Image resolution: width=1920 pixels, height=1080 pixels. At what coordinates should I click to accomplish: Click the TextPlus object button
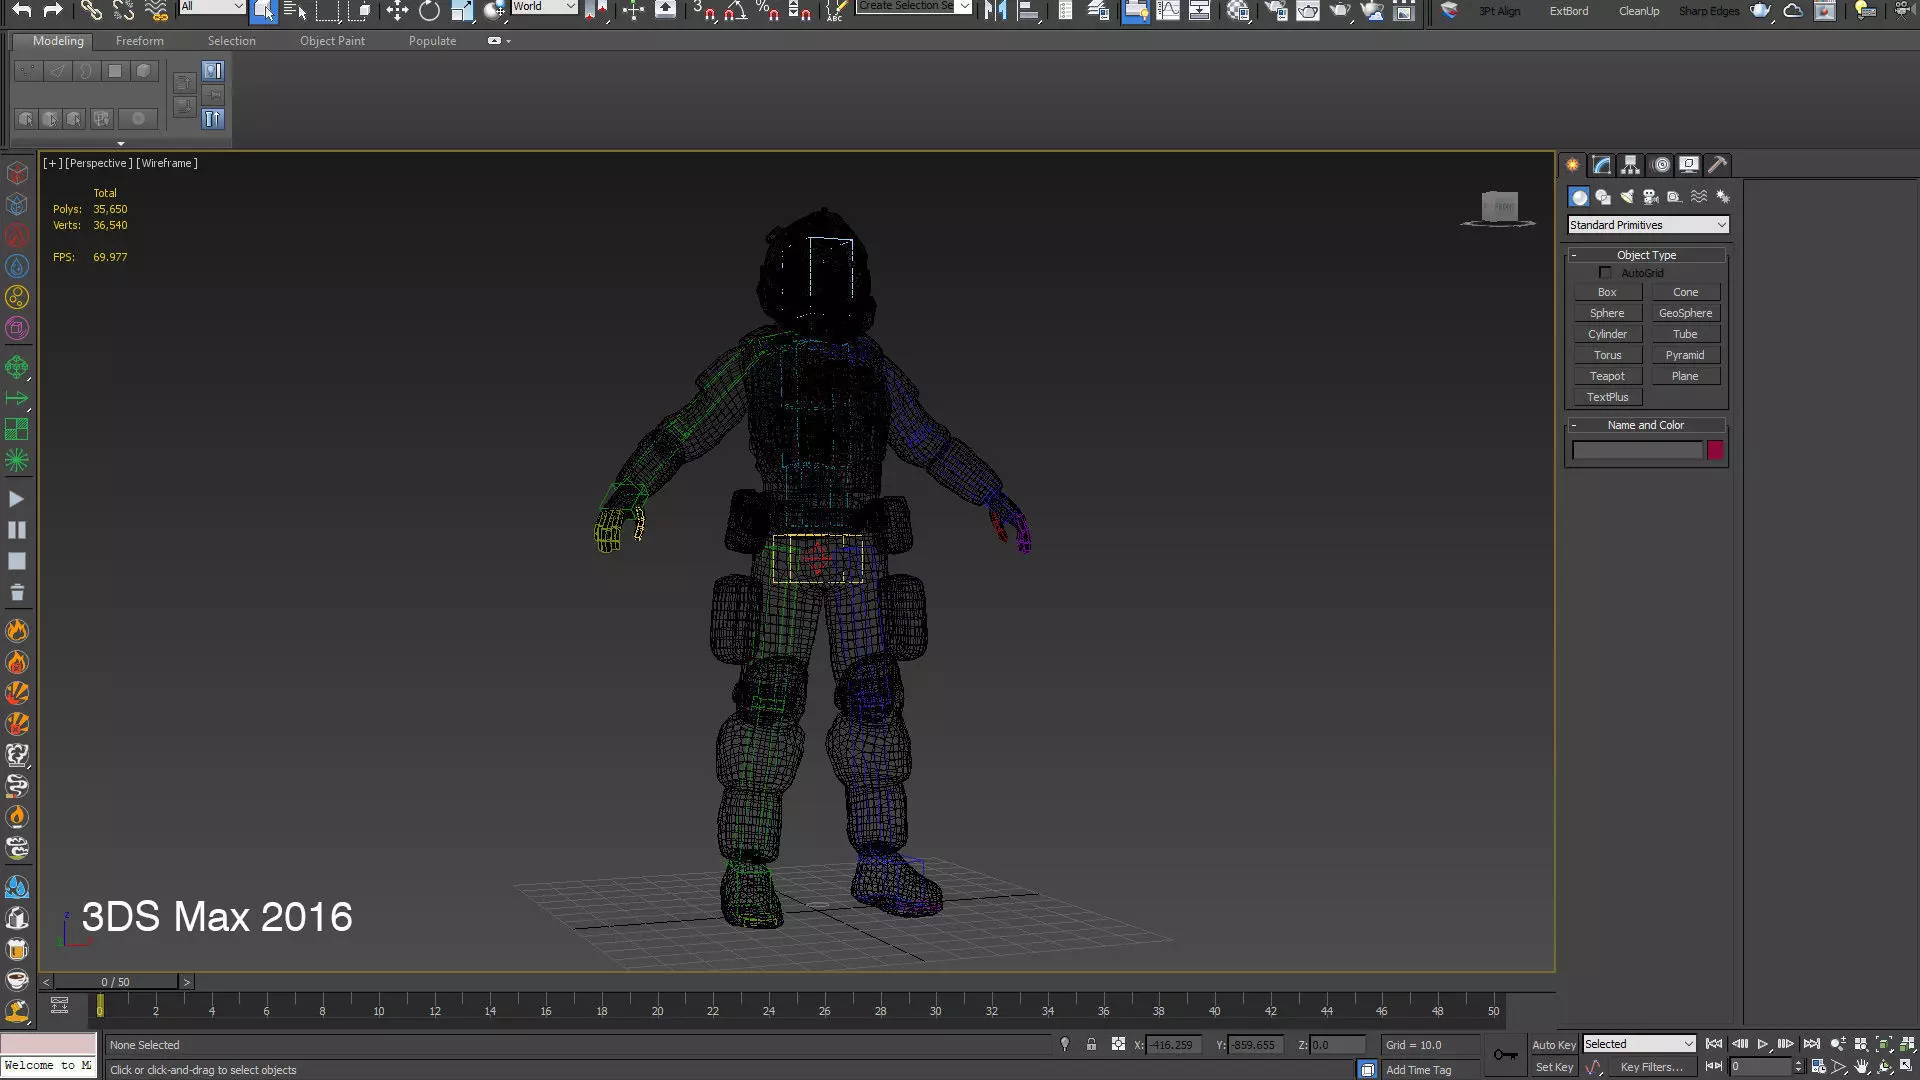(1607, 397)
